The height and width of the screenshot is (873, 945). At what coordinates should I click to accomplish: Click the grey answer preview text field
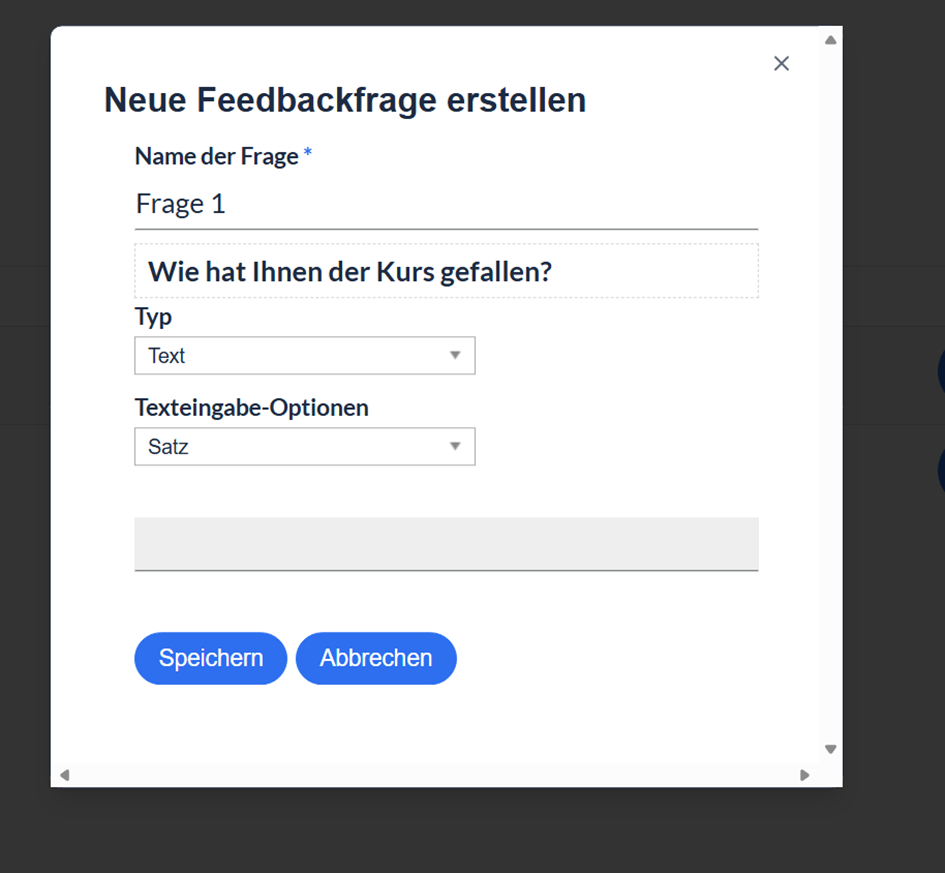tap(446, 544)
